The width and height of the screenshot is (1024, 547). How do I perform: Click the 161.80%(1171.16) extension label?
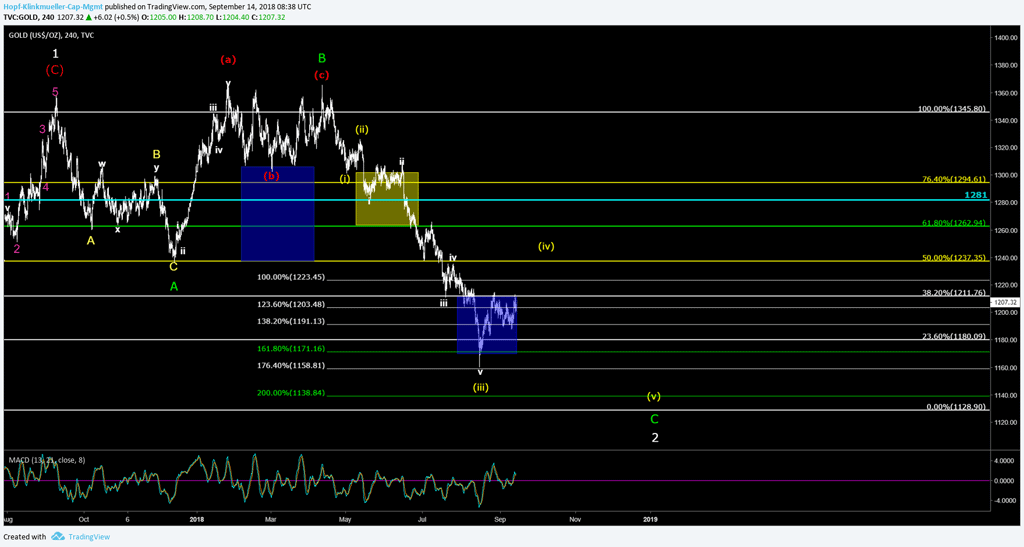point(291,348)
